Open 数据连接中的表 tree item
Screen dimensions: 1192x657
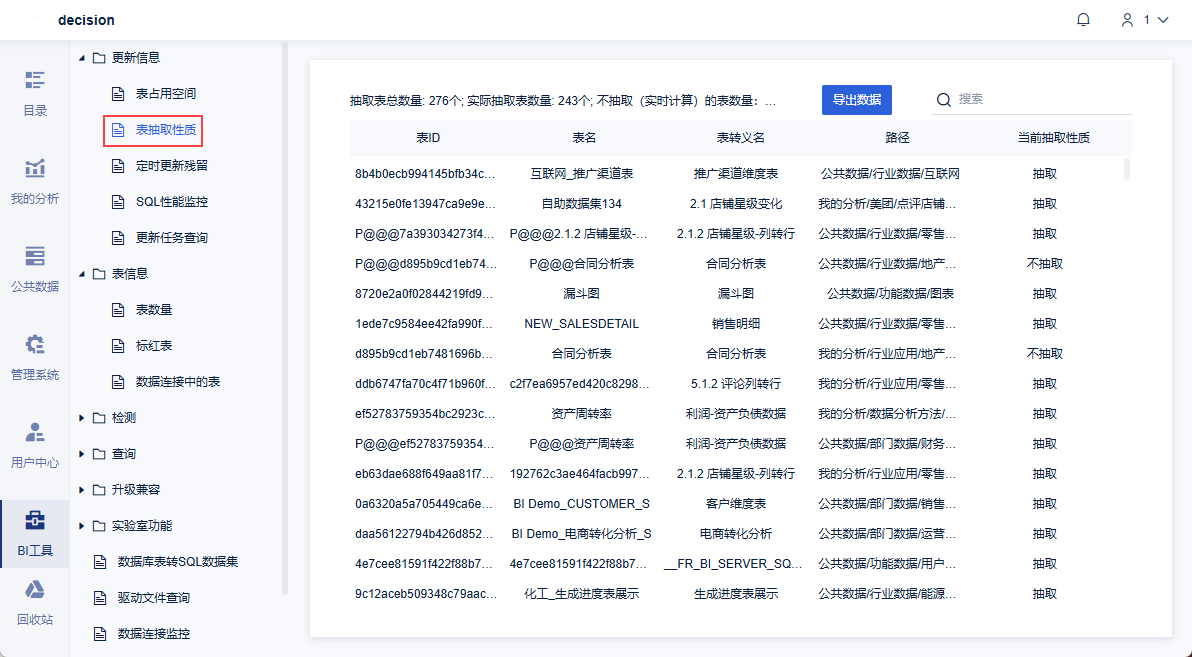(x=178, y=382)
